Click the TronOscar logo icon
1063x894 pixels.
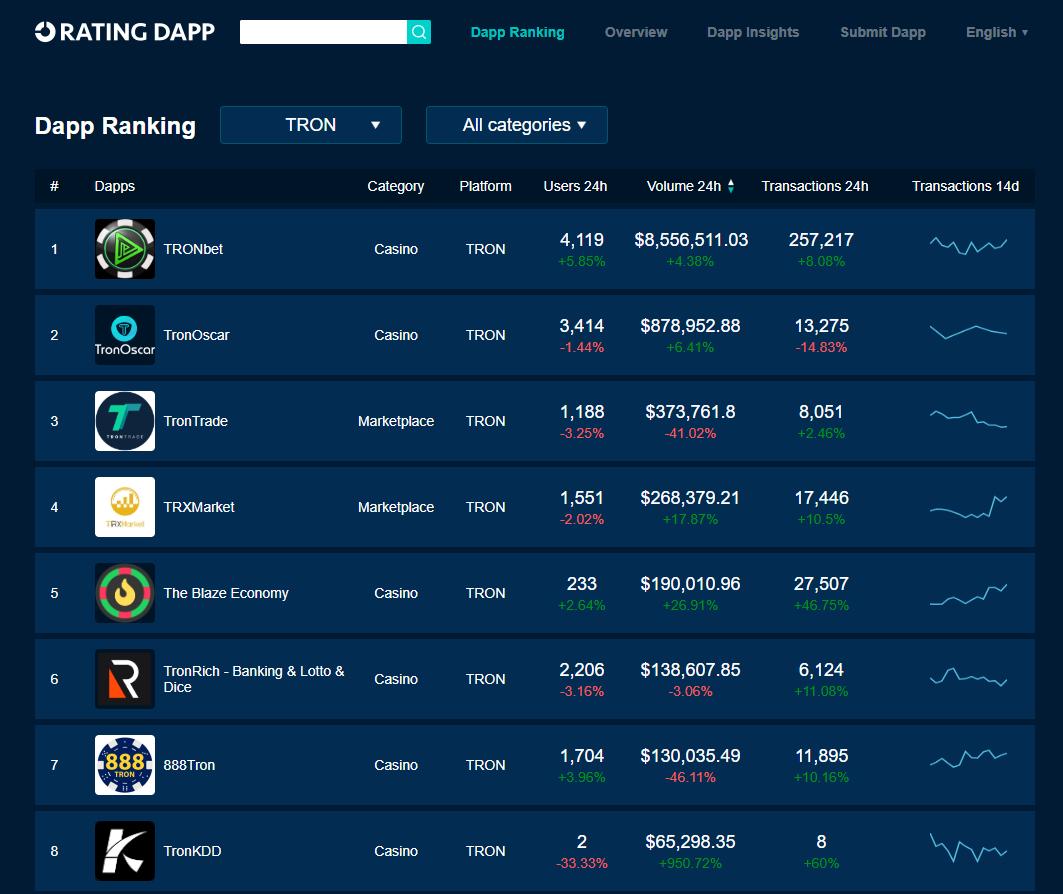(x=125, y=335)
